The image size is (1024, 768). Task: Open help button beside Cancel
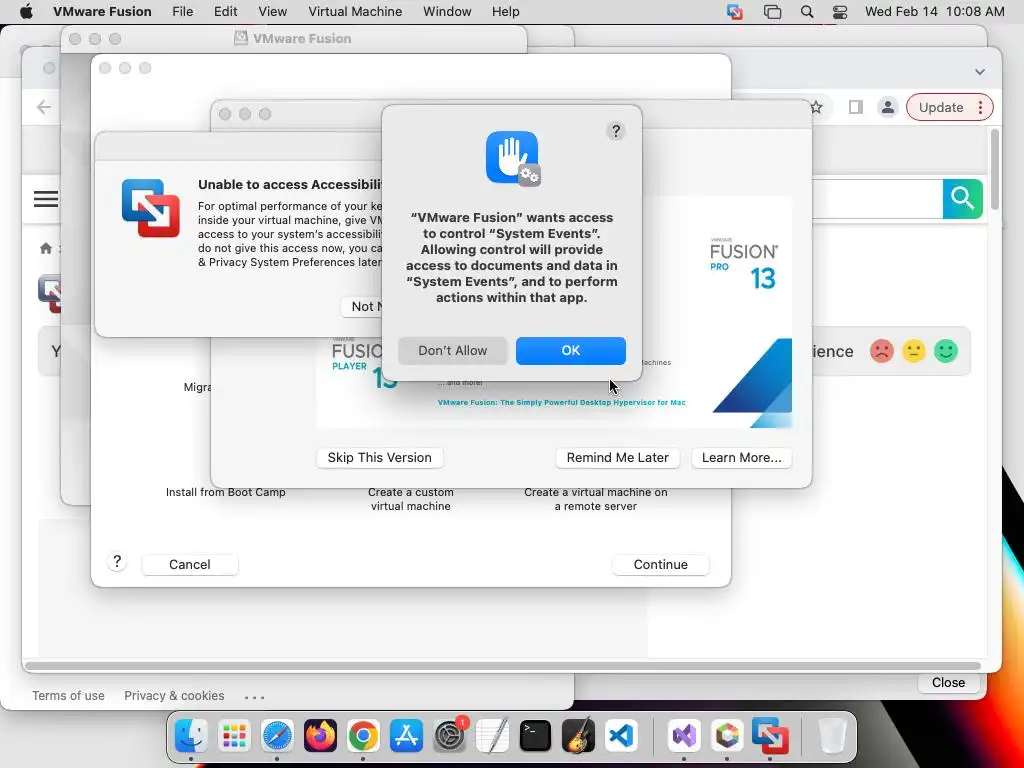pos(117,562)
